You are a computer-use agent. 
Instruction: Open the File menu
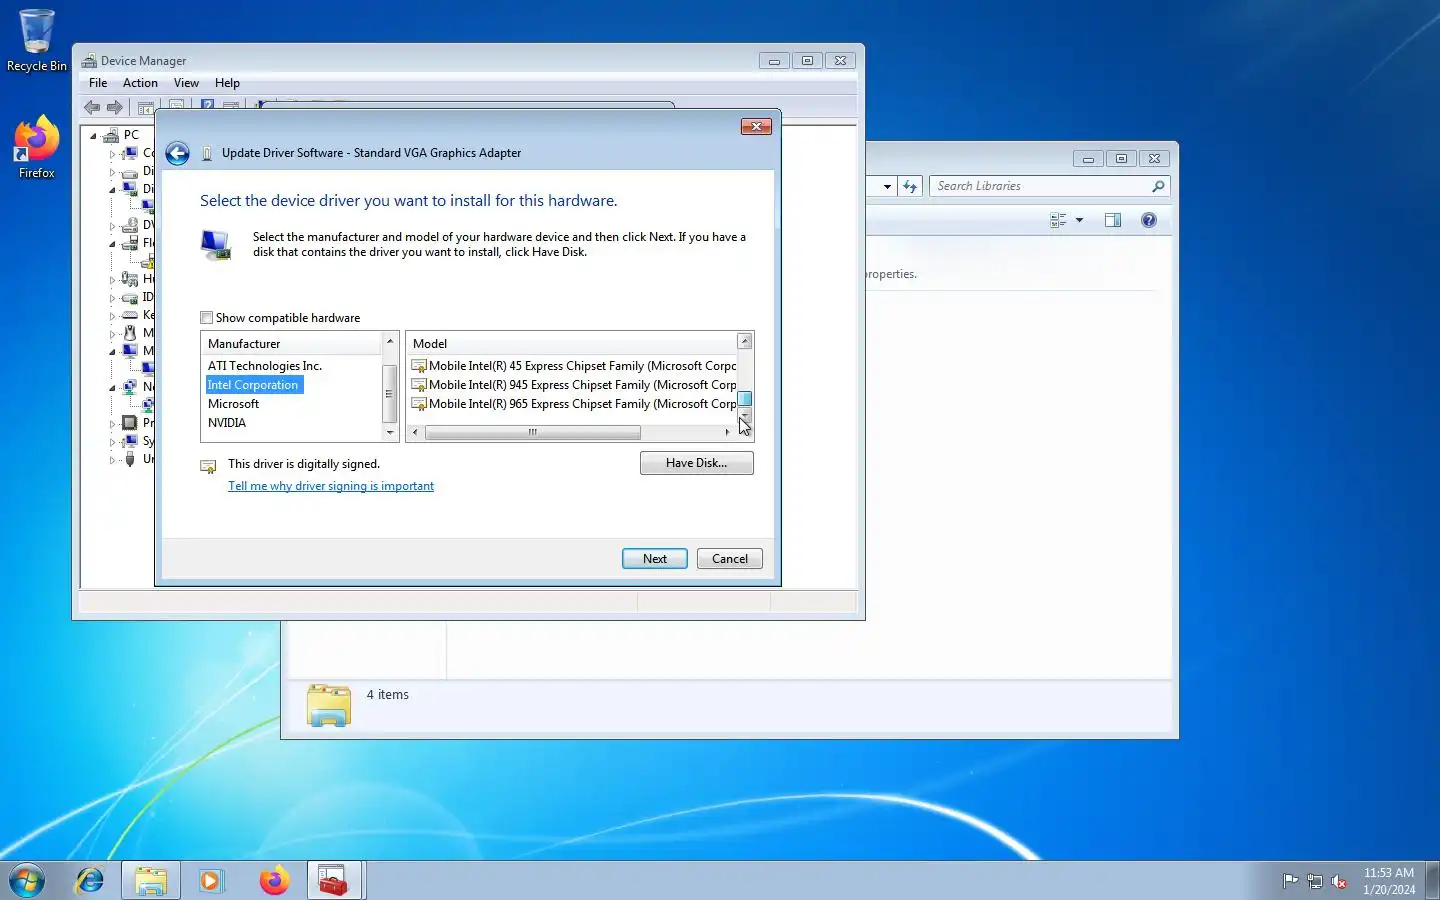click(98, 83)
